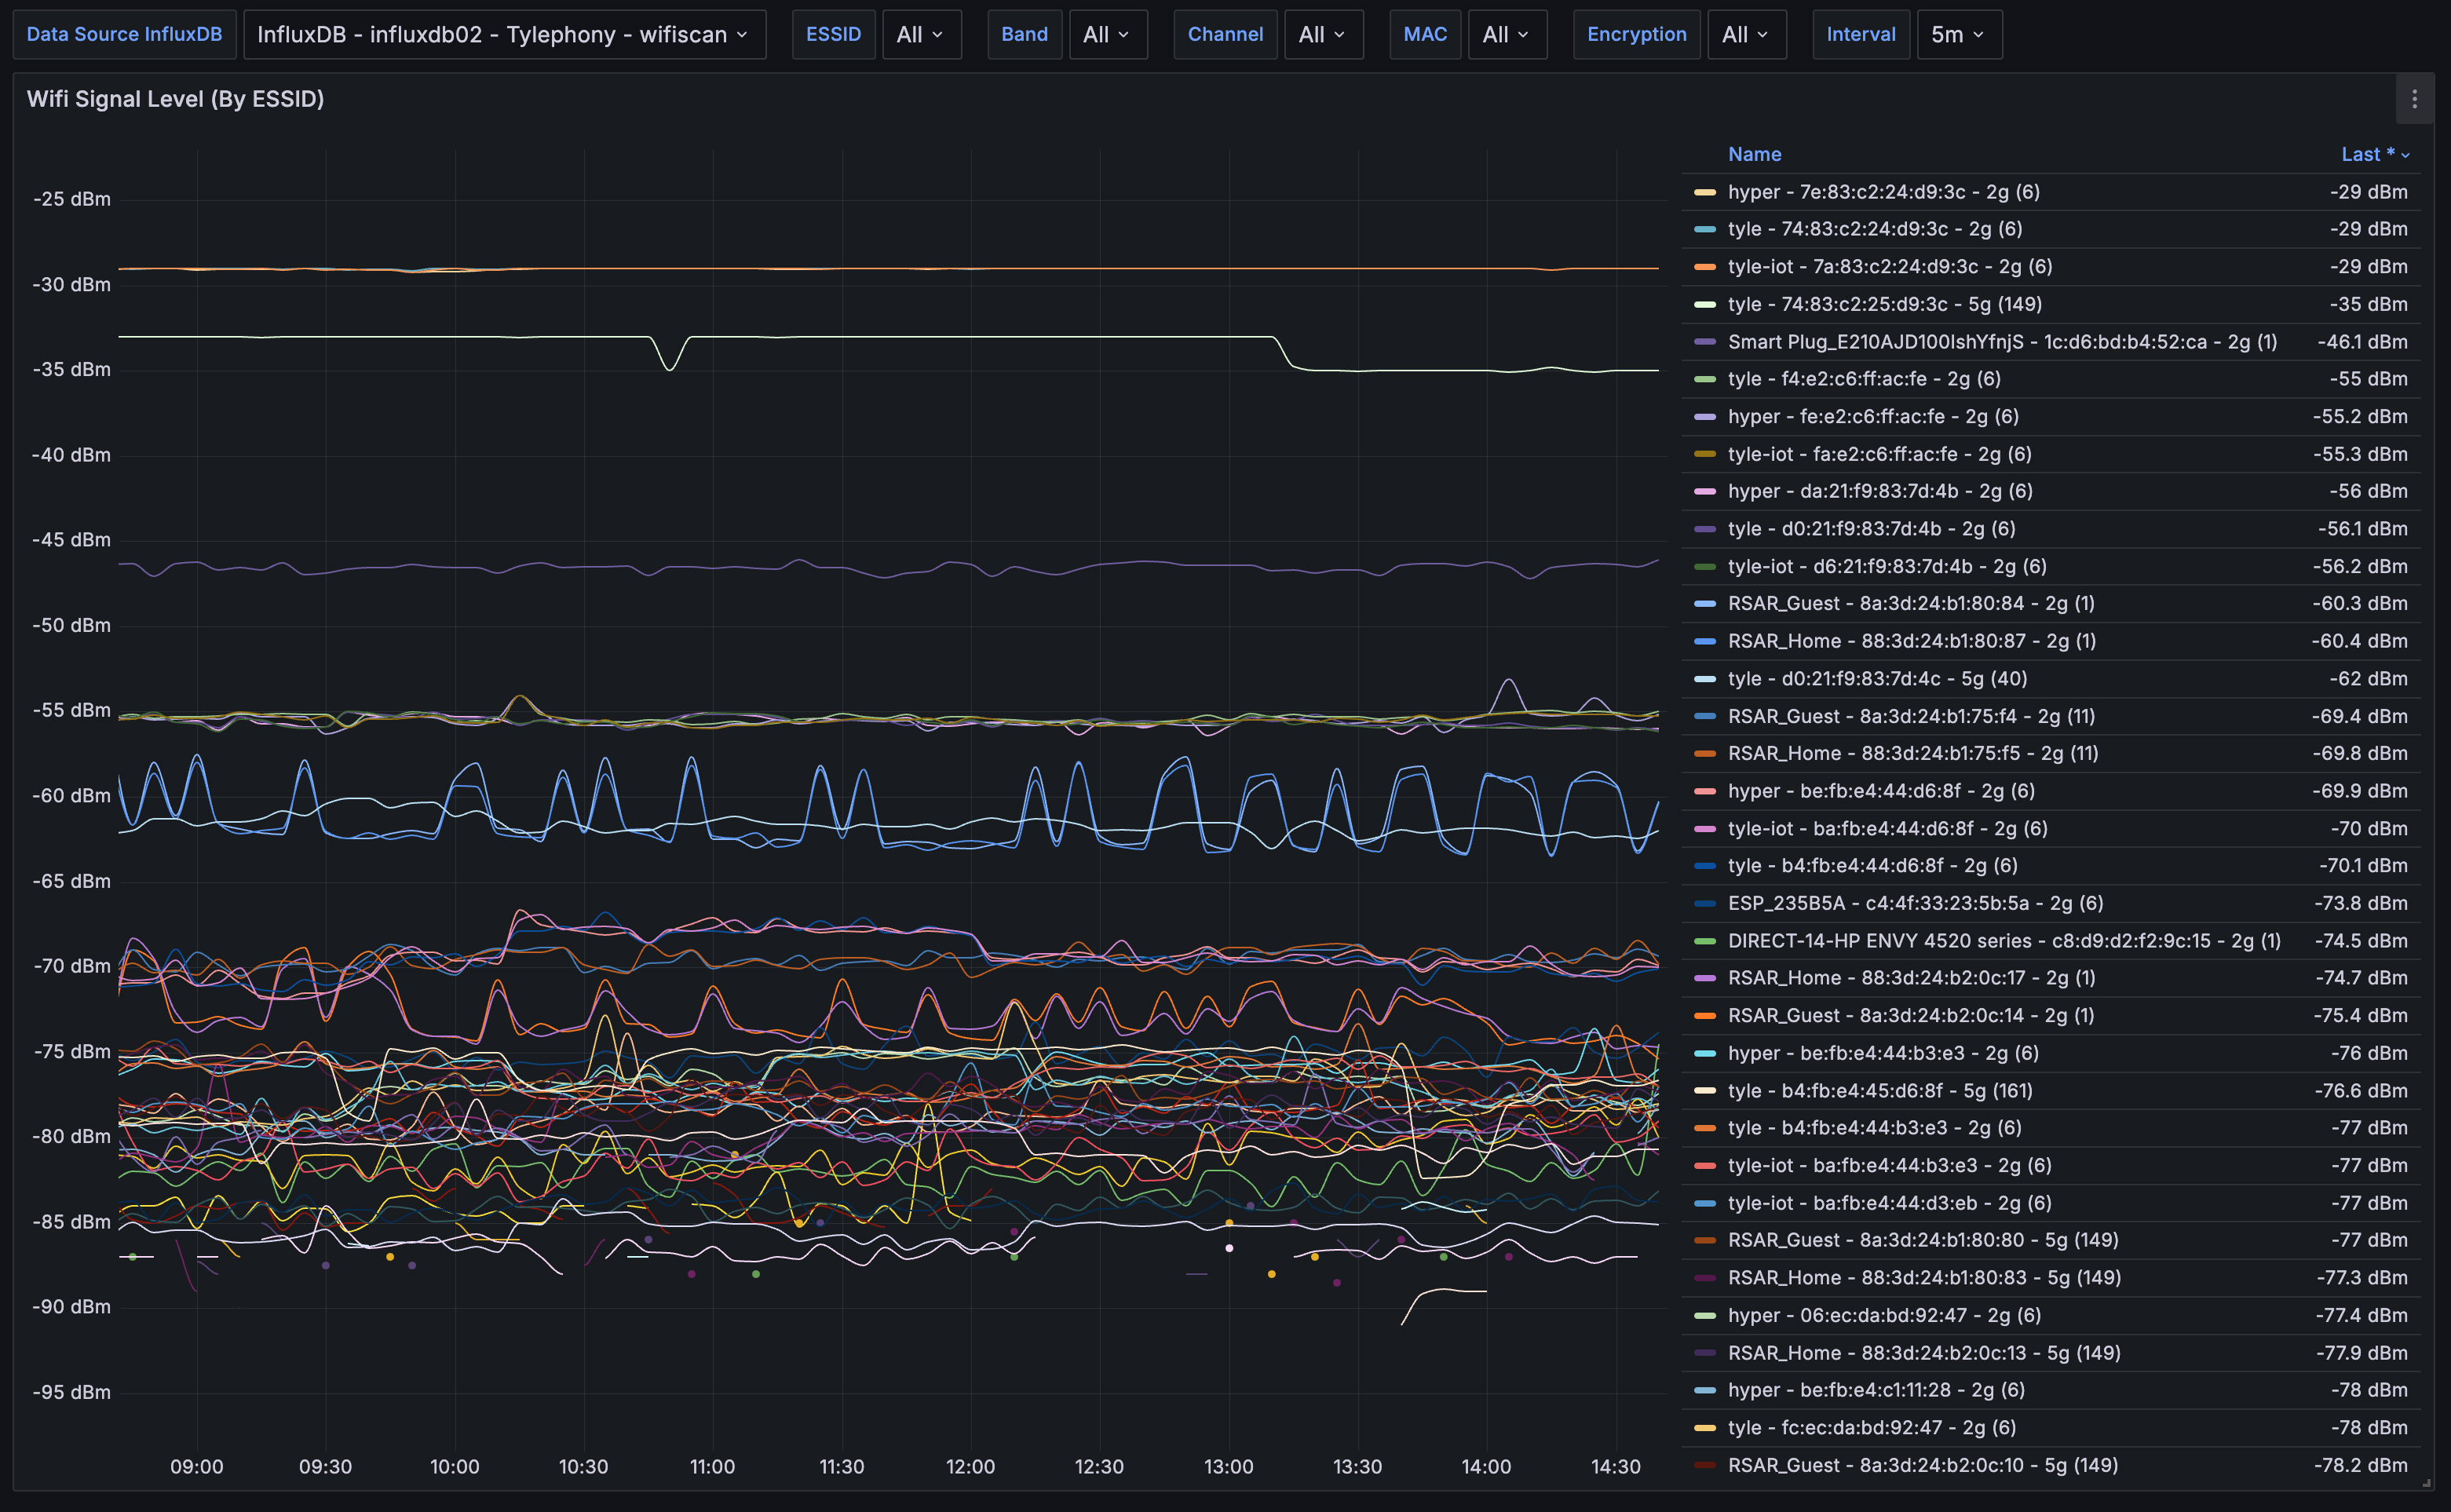This screenshot has width=2451, height=1512.
Task: Click the resize handle at the panel corner
Action: pyautogui.click(x=2426, y=1483)
